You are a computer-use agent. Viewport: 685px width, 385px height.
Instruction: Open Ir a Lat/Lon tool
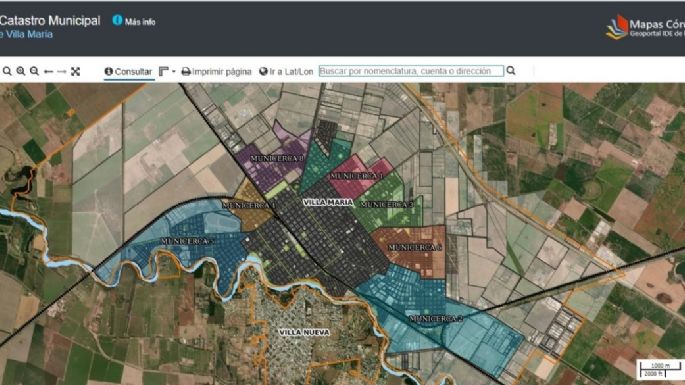pos(286,72)
